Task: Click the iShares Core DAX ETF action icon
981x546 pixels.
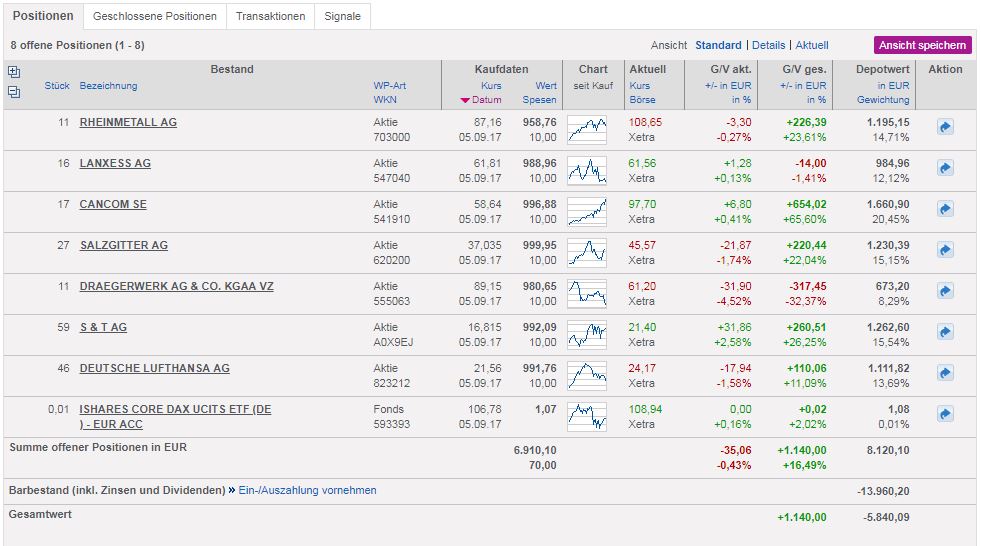Action: click(x=944, y=414)
